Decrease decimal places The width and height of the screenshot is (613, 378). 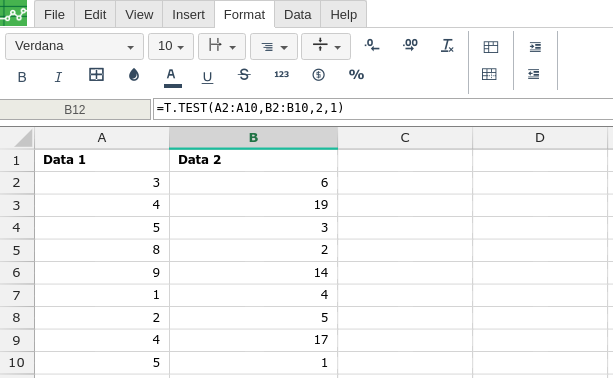coord(372,45)
